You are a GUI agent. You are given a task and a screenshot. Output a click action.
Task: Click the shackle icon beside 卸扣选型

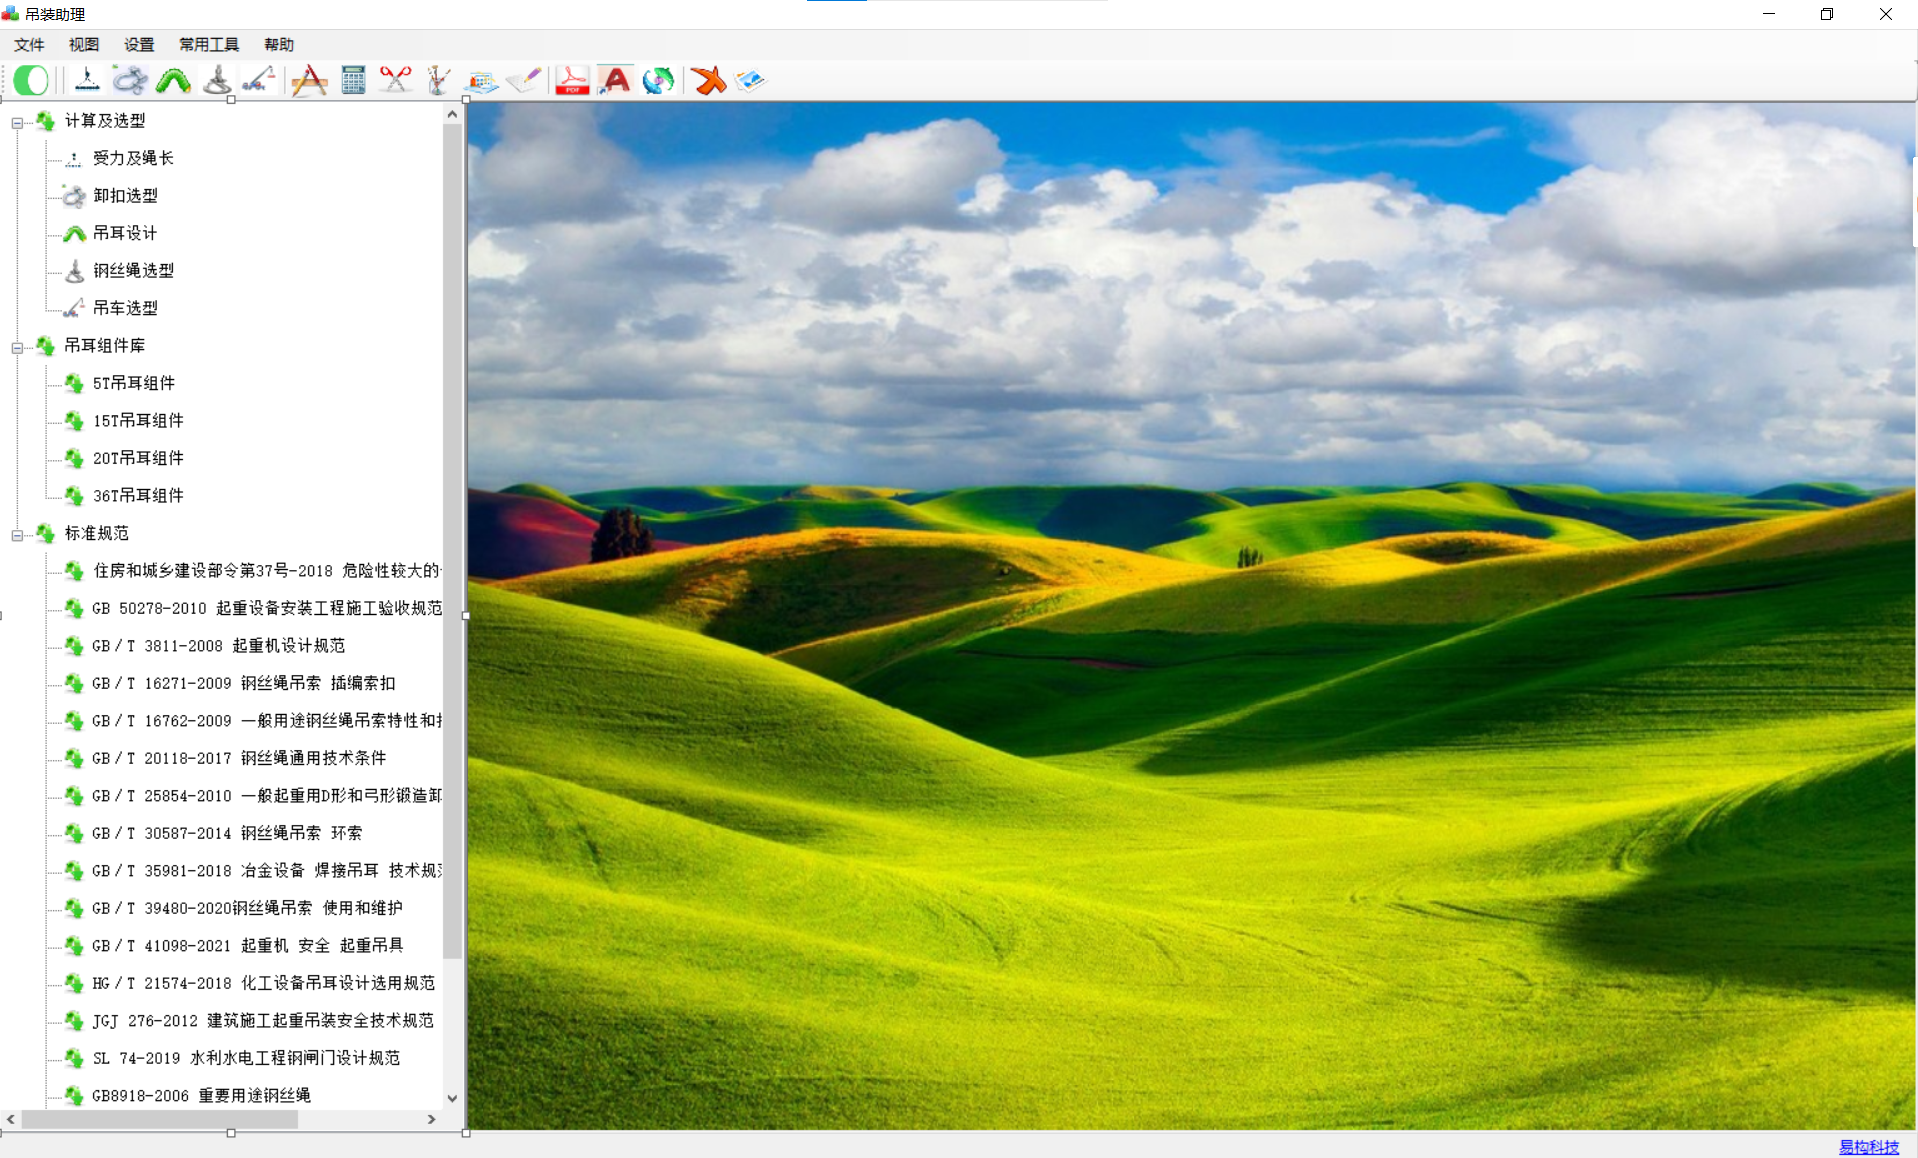coord(74,196)
